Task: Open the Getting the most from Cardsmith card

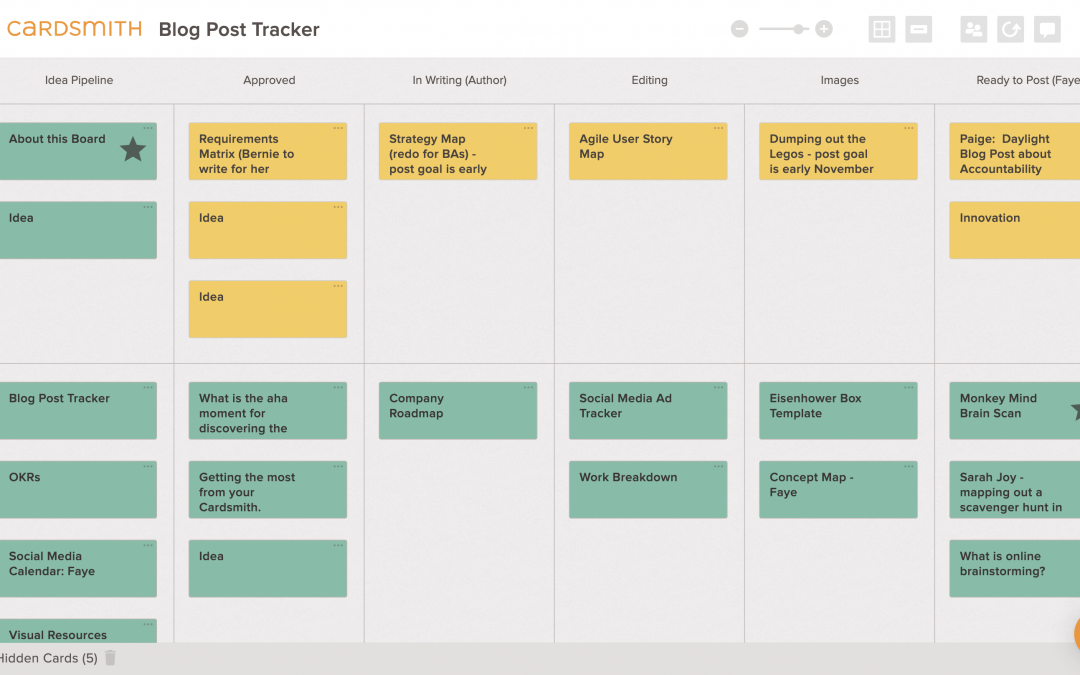Action: [x=268, y=490]
